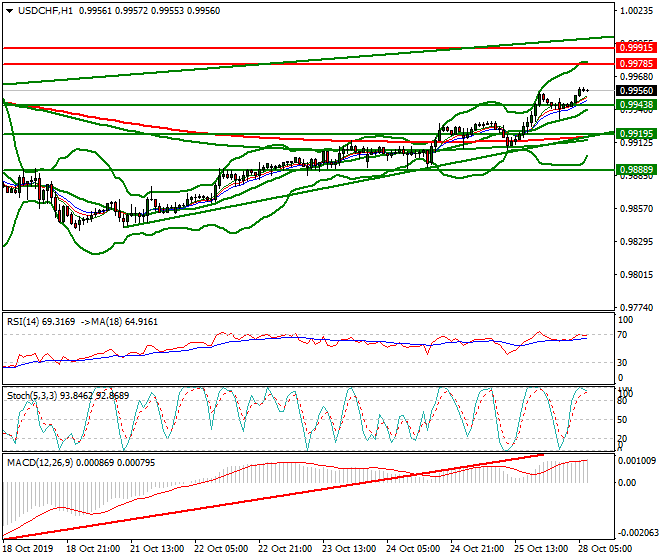Screen dimensions: 660x560
Task: Click the 28 Oct 05:00 time axis label
Action: point(605,549)
